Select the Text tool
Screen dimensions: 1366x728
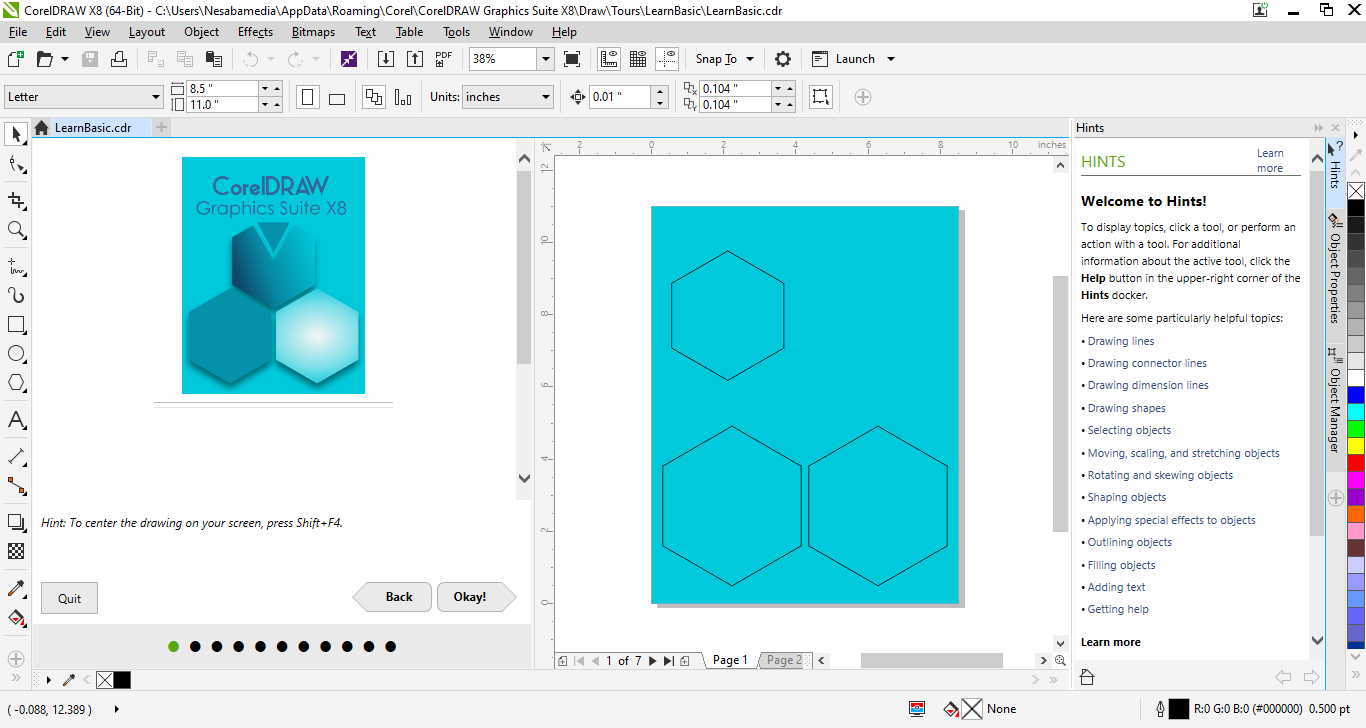[16, 420]
